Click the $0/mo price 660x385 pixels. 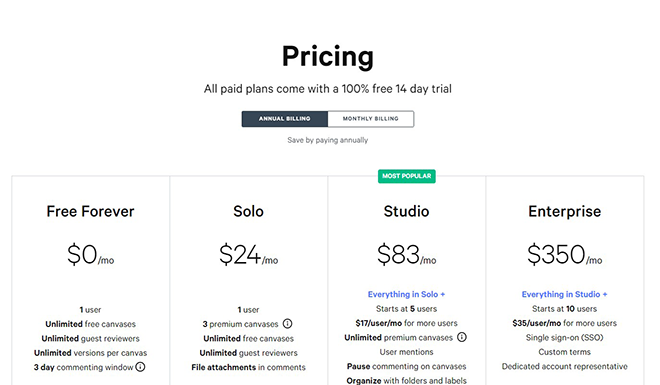(90, 255)
